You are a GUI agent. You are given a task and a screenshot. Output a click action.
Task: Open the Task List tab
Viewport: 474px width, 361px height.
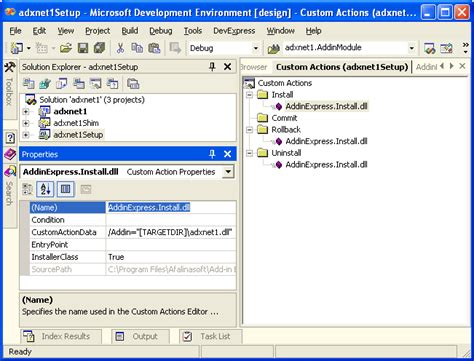[x=210, y=336]
